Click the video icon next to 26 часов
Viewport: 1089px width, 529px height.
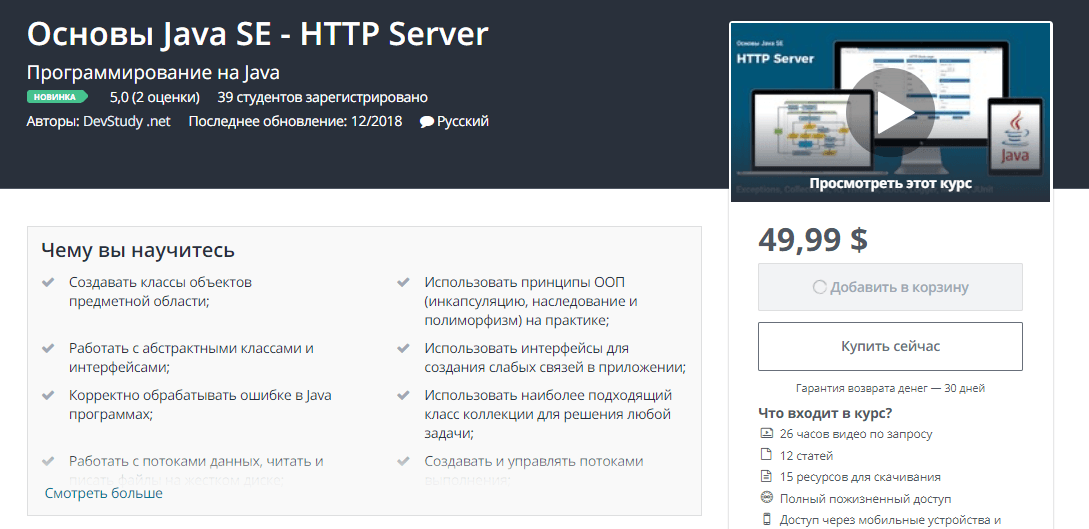[x=767, y=434]
